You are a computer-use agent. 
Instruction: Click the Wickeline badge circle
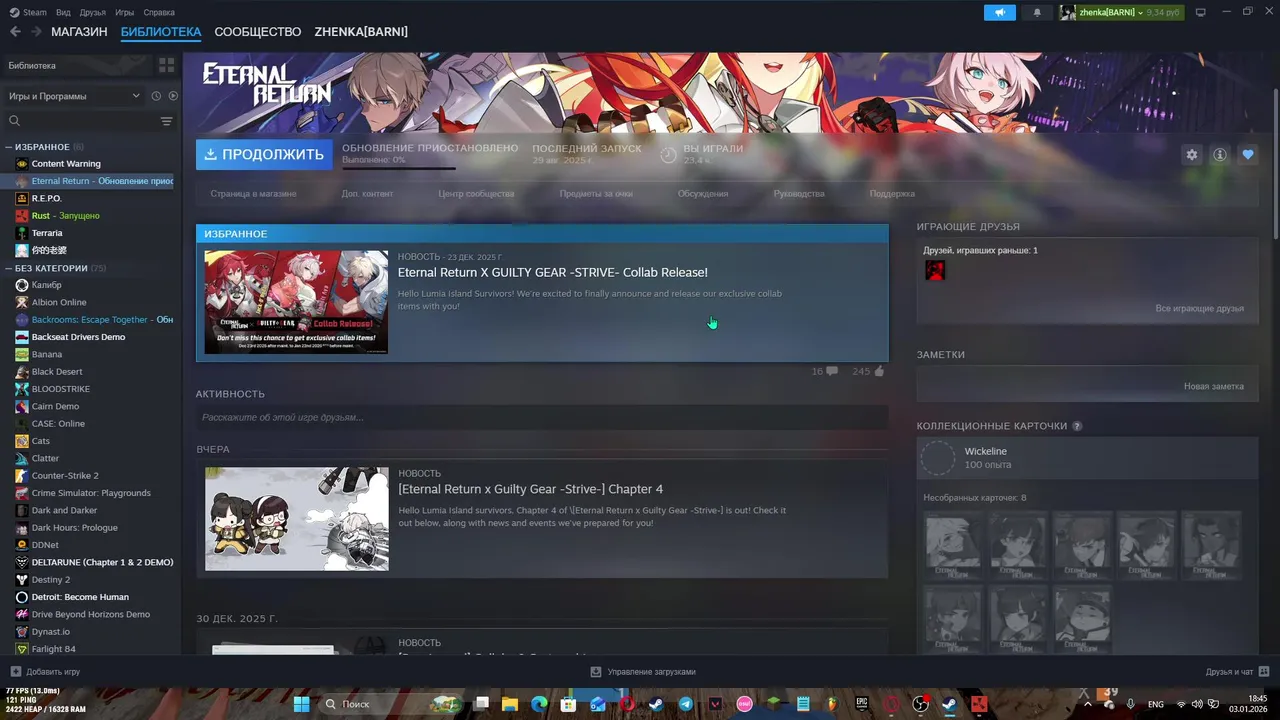(x=938, y=458)
